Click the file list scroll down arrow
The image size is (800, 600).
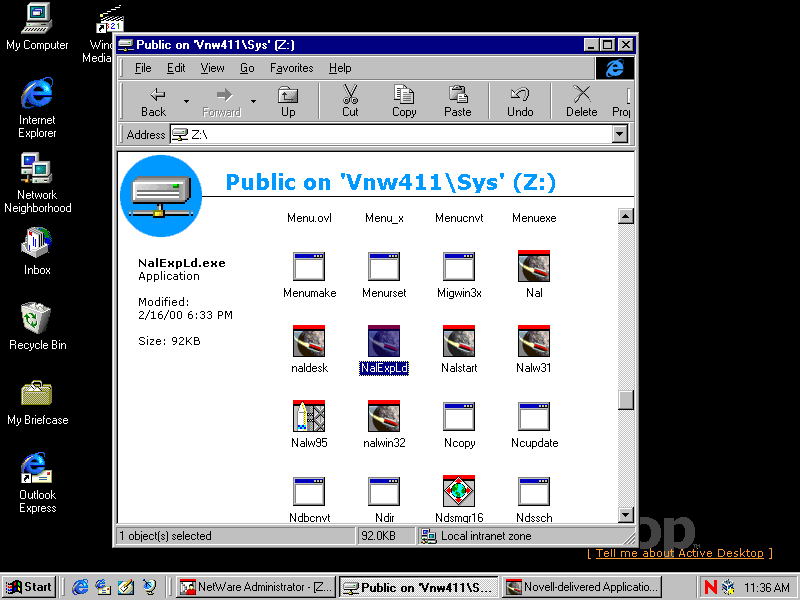[x=626, y=514]
